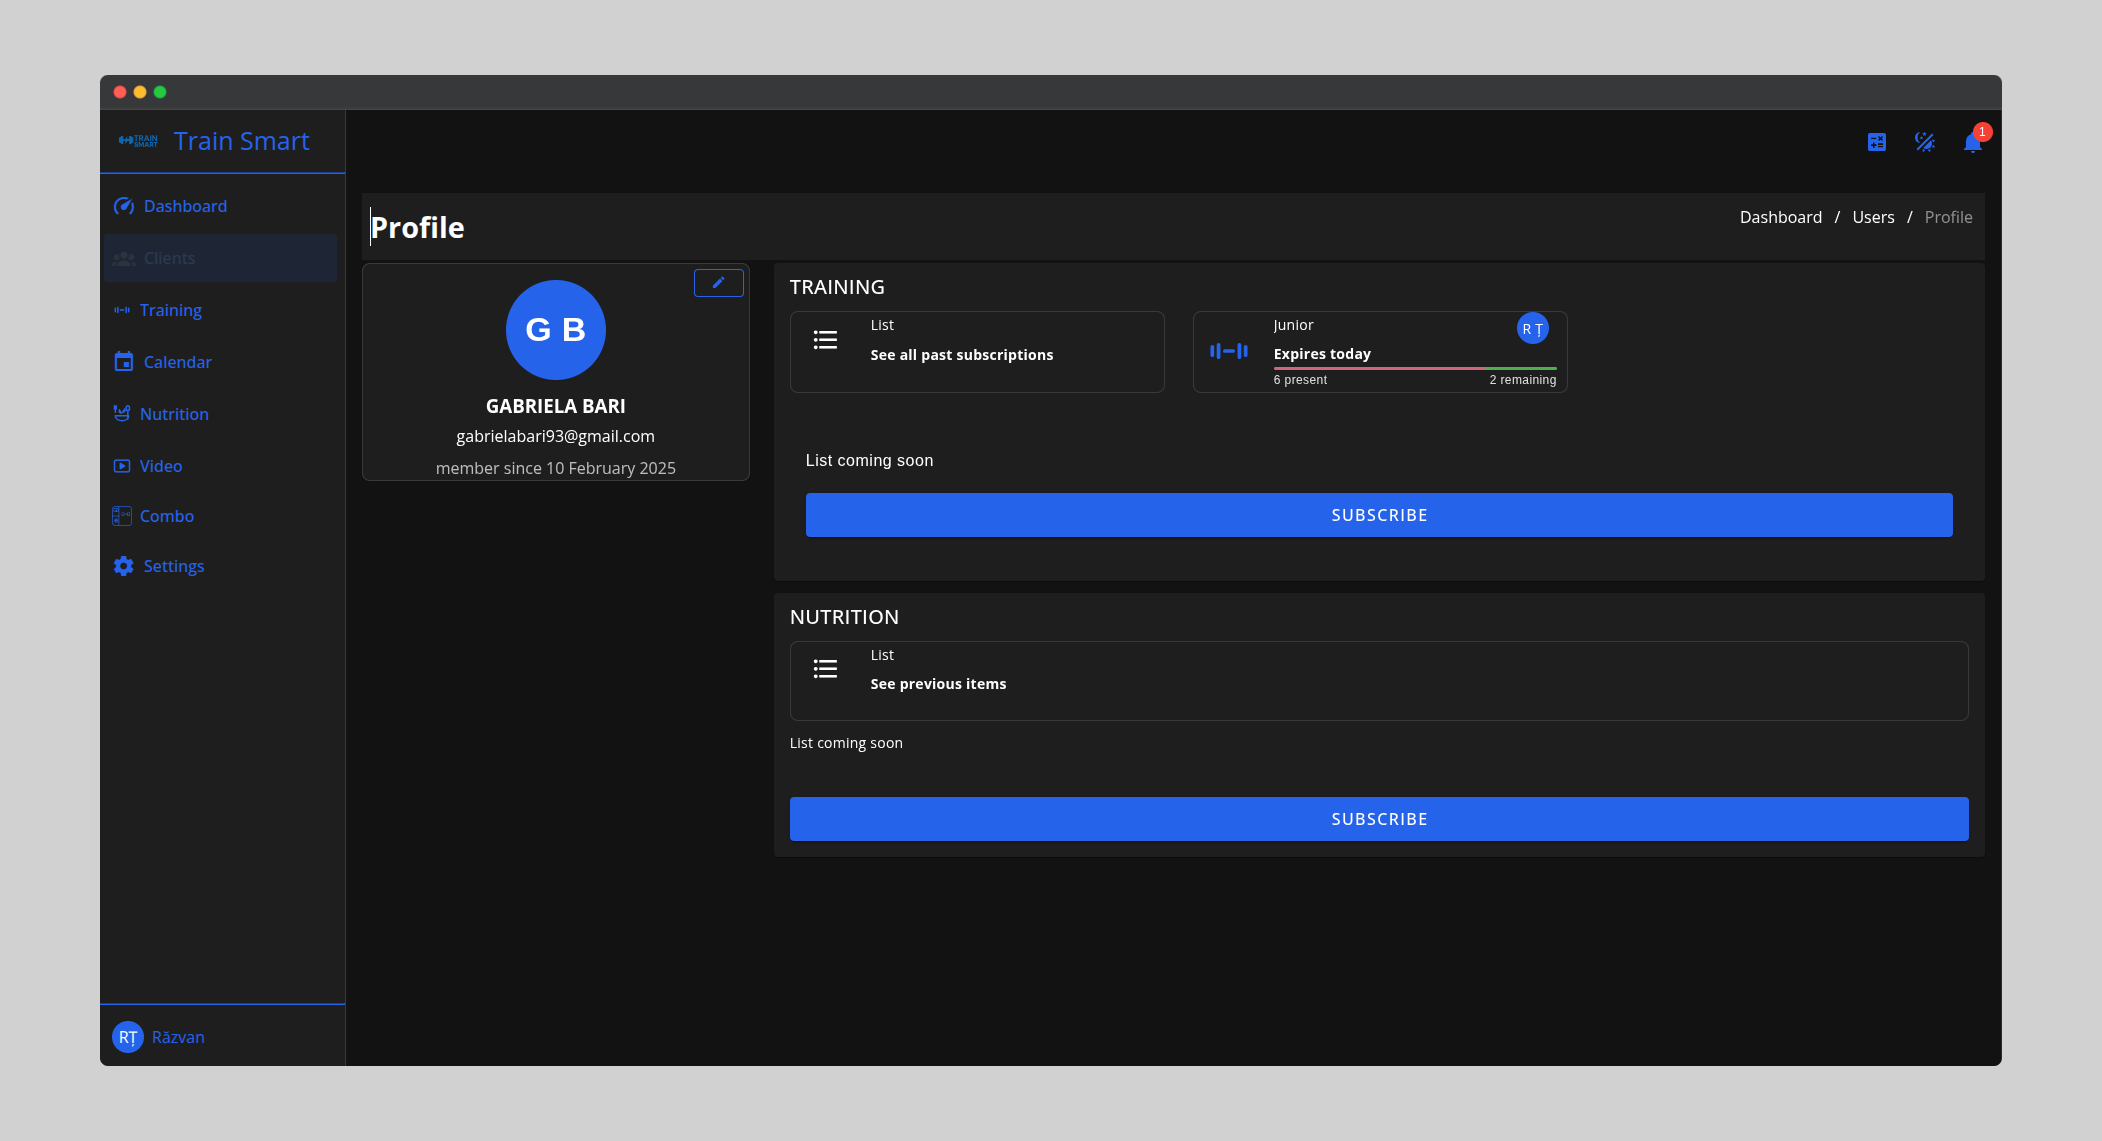The image size is (2102, 1141).
Task: Click the Clients people icon
Action: (123, 258)
